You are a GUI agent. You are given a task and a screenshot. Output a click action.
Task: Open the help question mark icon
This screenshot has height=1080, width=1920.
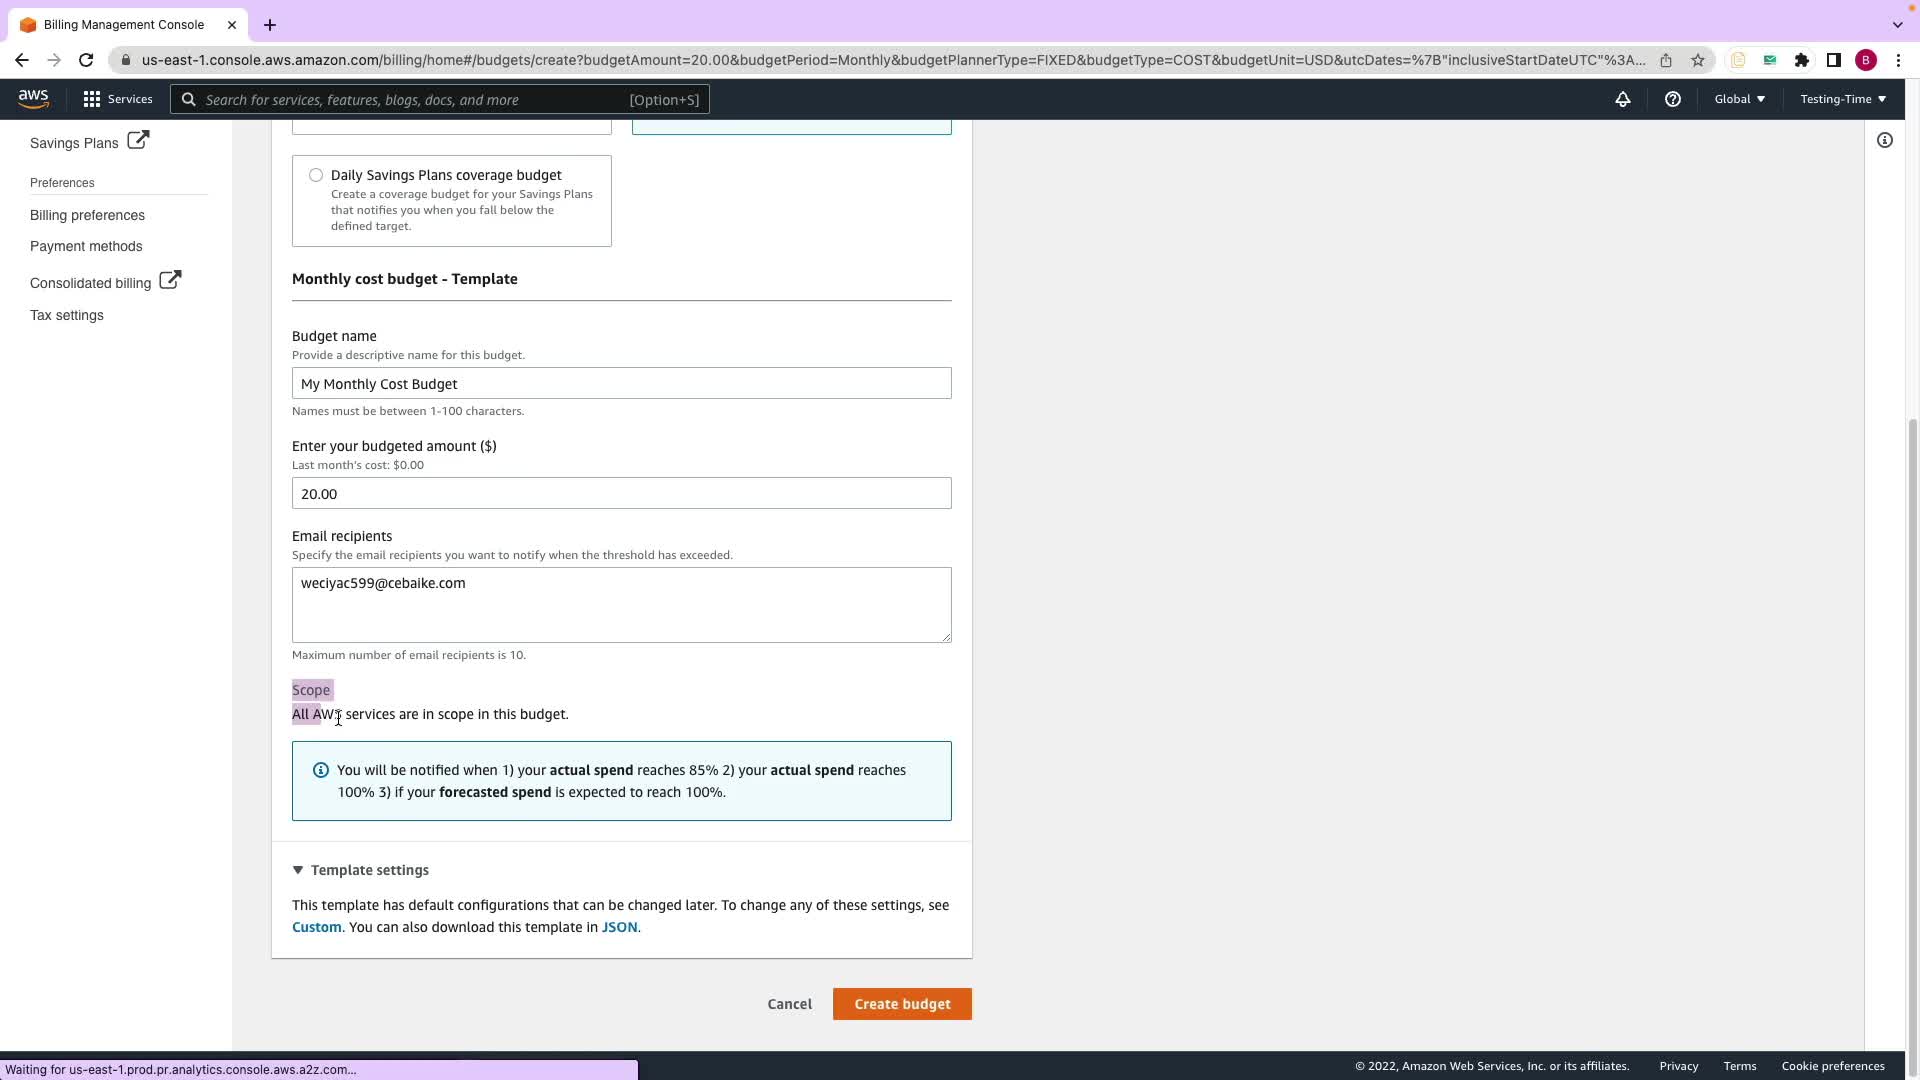pos(1672,99)
